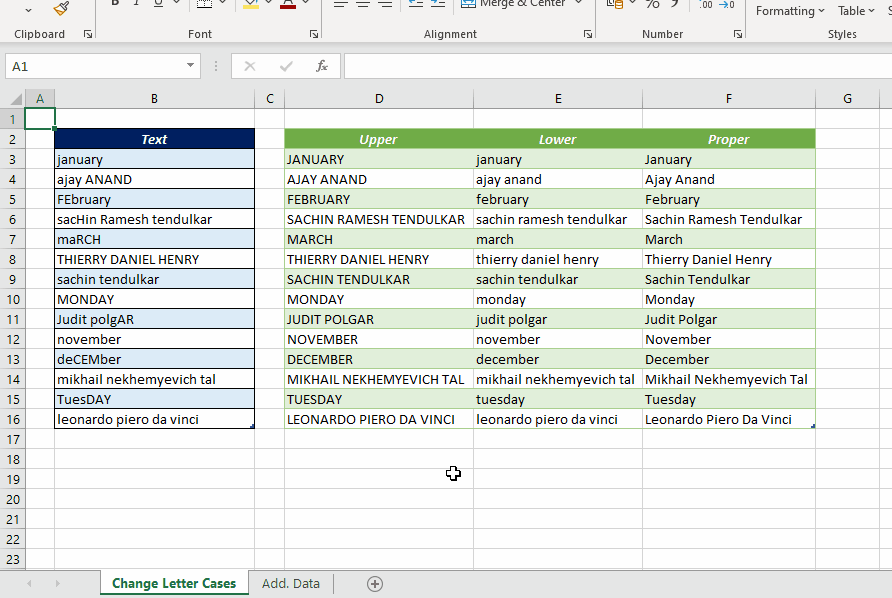892x598 pixels.
Task: Apply borders using the Borders icon
Action: pyautogui.click(x=204, y=3)
